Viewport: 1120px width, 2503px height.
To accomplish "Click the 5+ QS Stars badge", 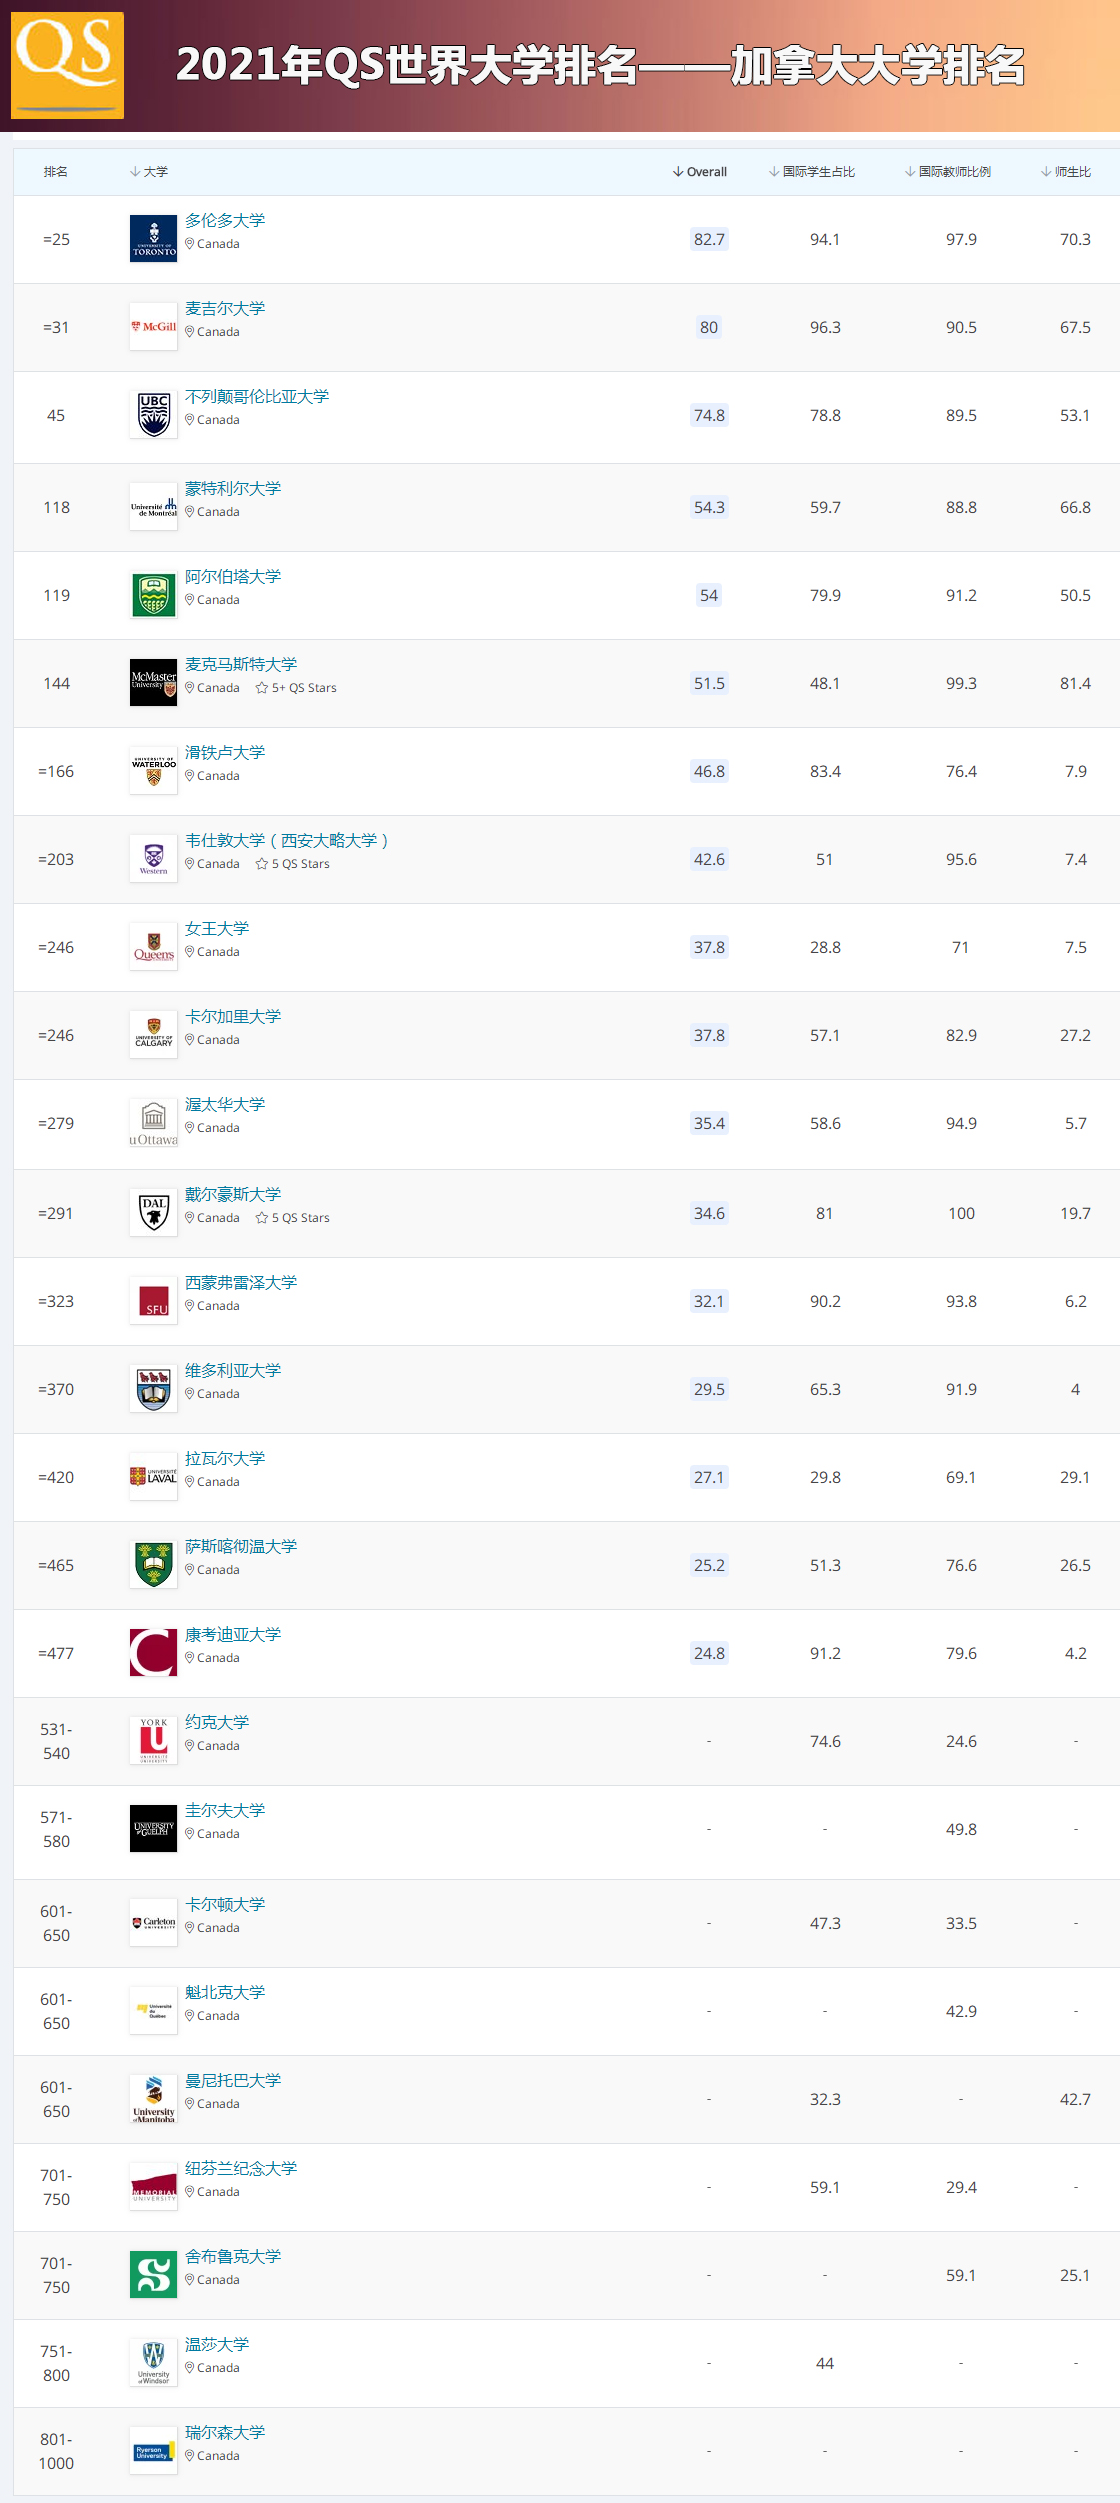I will [296, 688].
